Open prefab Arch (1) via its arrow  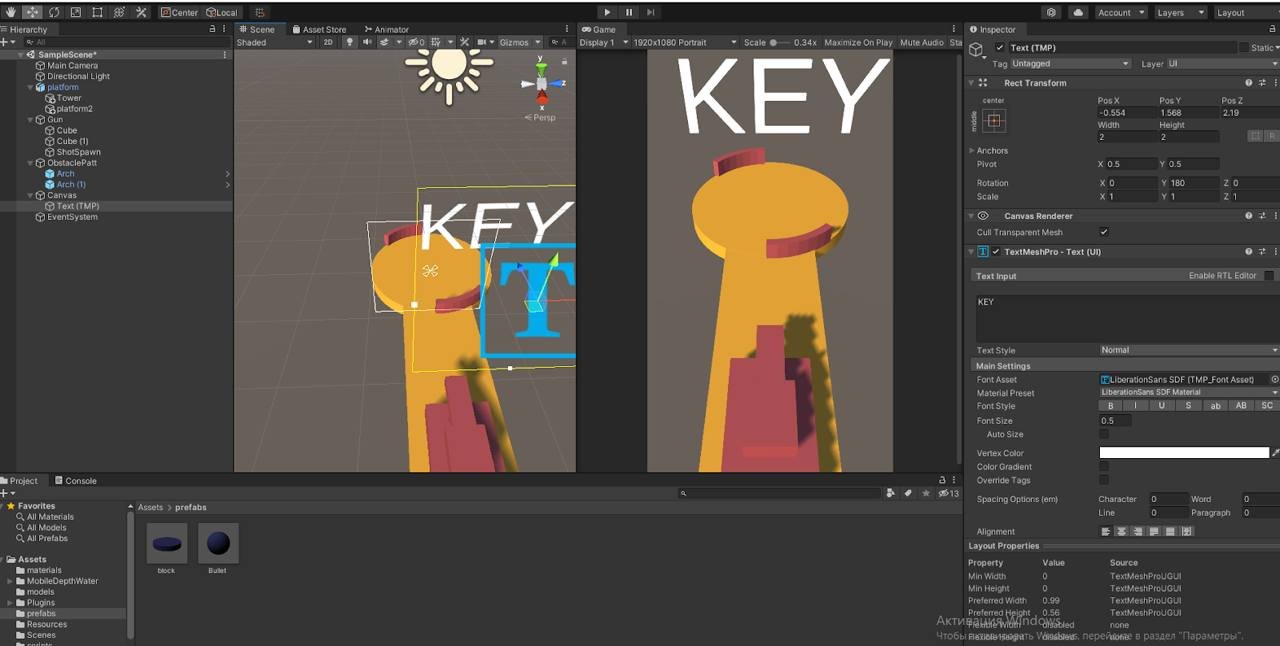pyautogui.click(x=228, y=185)
